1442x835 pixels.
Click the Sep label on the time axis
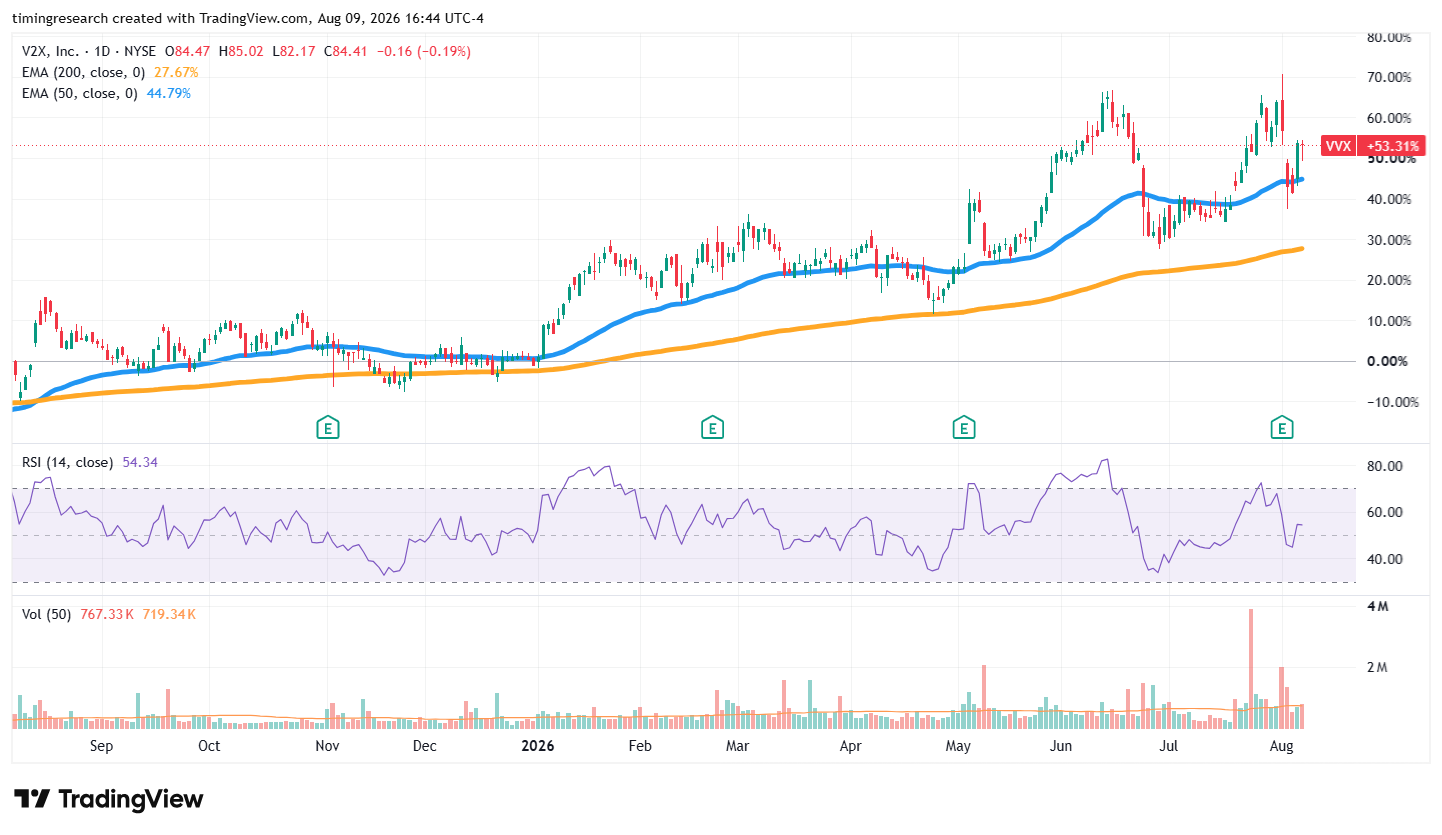pos(101,746)
